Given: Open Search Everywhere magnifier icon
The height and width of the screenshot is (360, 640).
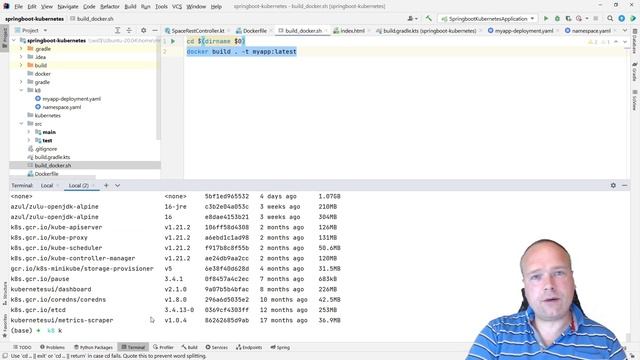Looking at the screenshot, I should tap(610, 18).
